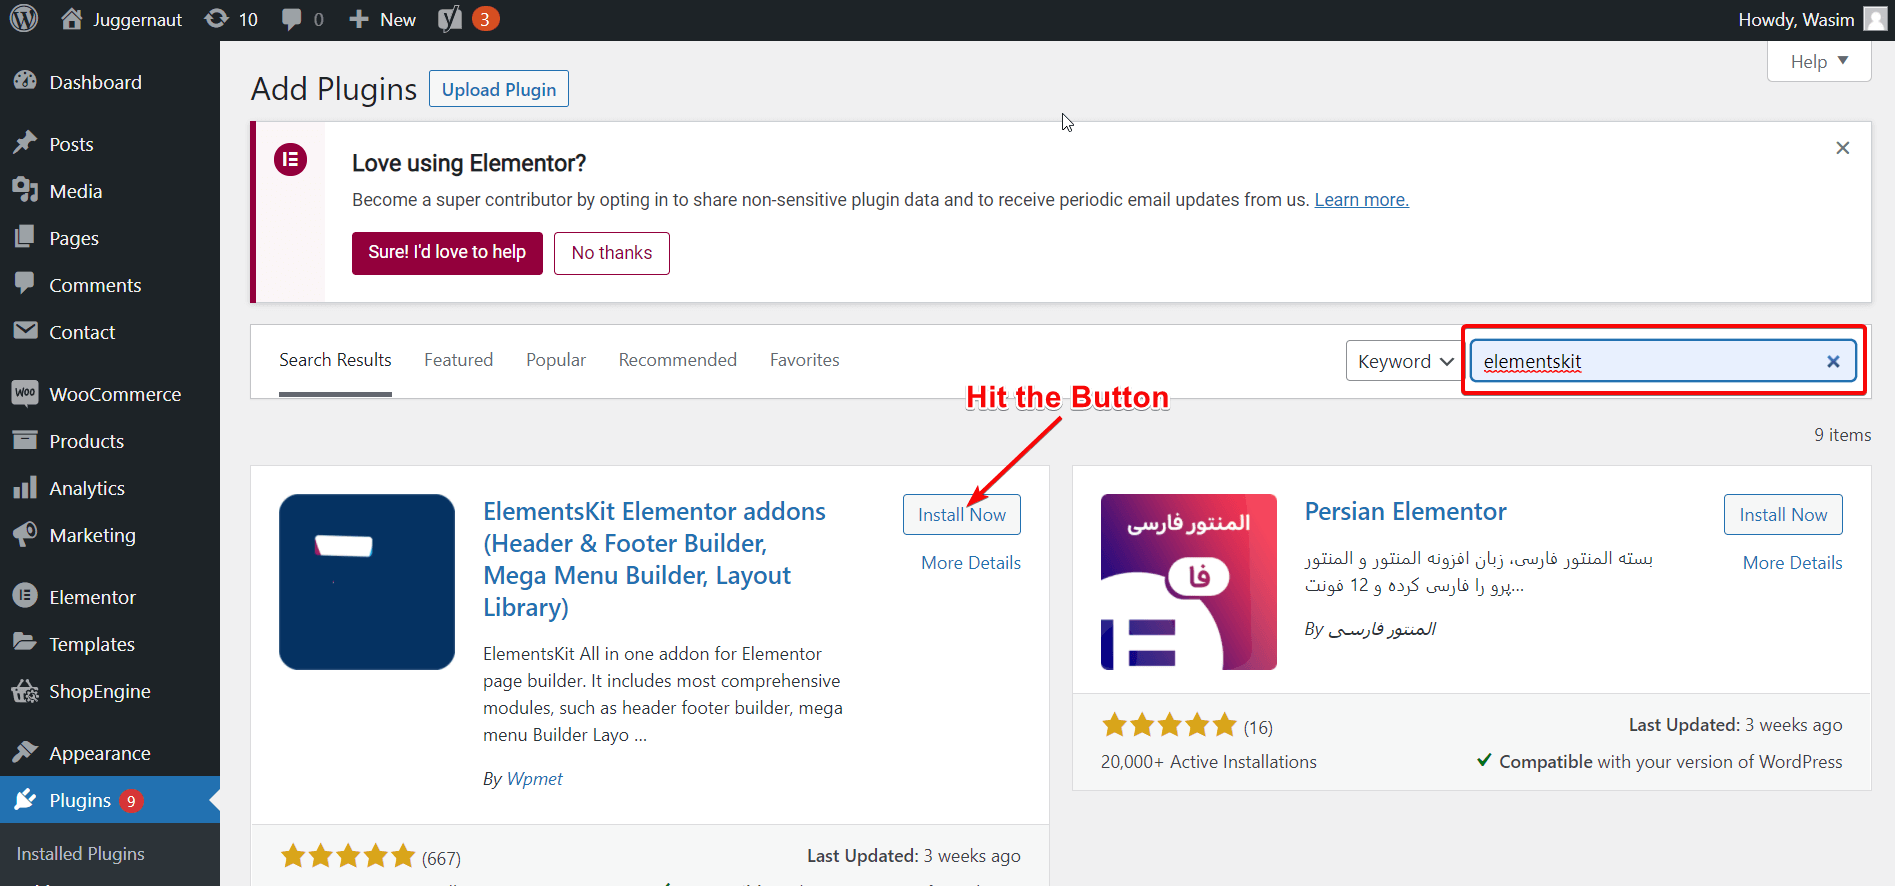Open the Learn more link
Screen dimensions: 1895x886
(1361, 200)
